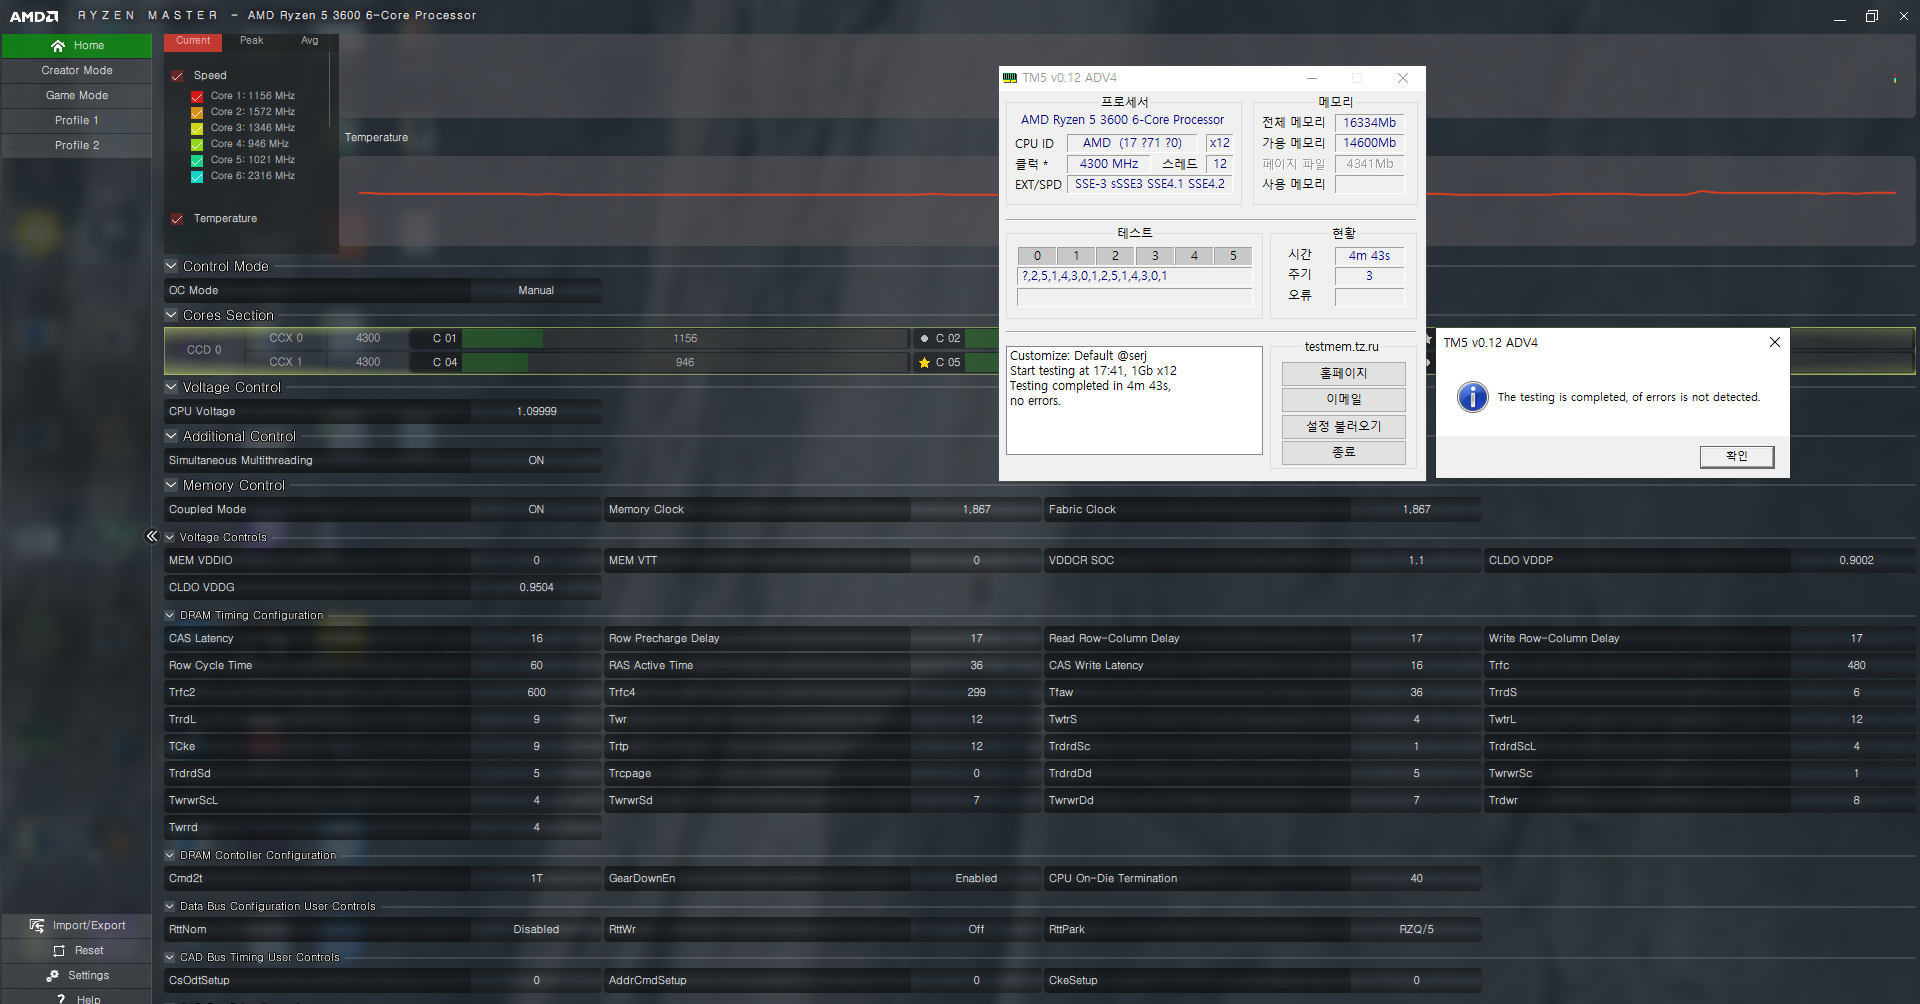The width and height of the screenshot is (1920, 1004).
Task: Toggle the Speed checkbox
Action: click(x=177, y=76)
